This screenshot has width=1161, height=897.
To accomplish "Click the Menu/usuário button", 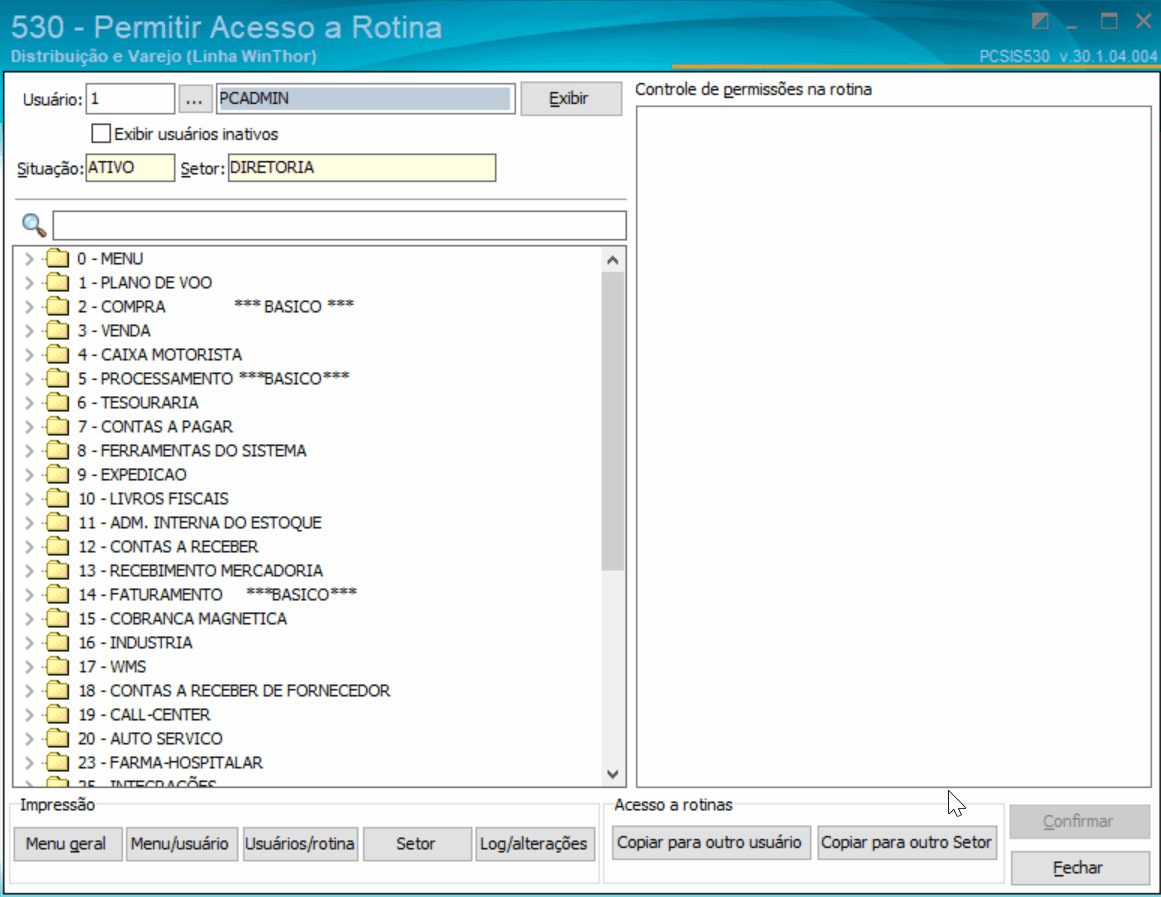I will point(182,844).
